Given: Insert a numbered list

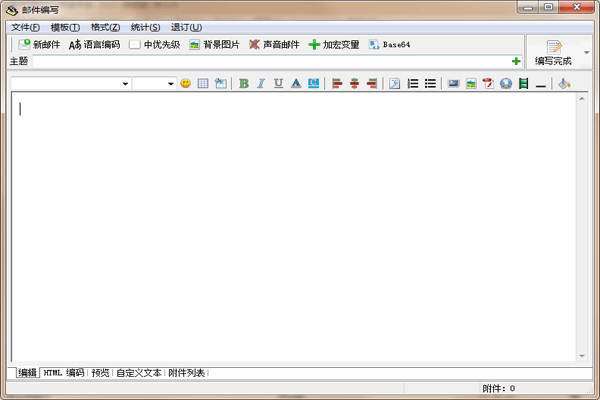Looking at the screenshot, I should pos(413,84).
